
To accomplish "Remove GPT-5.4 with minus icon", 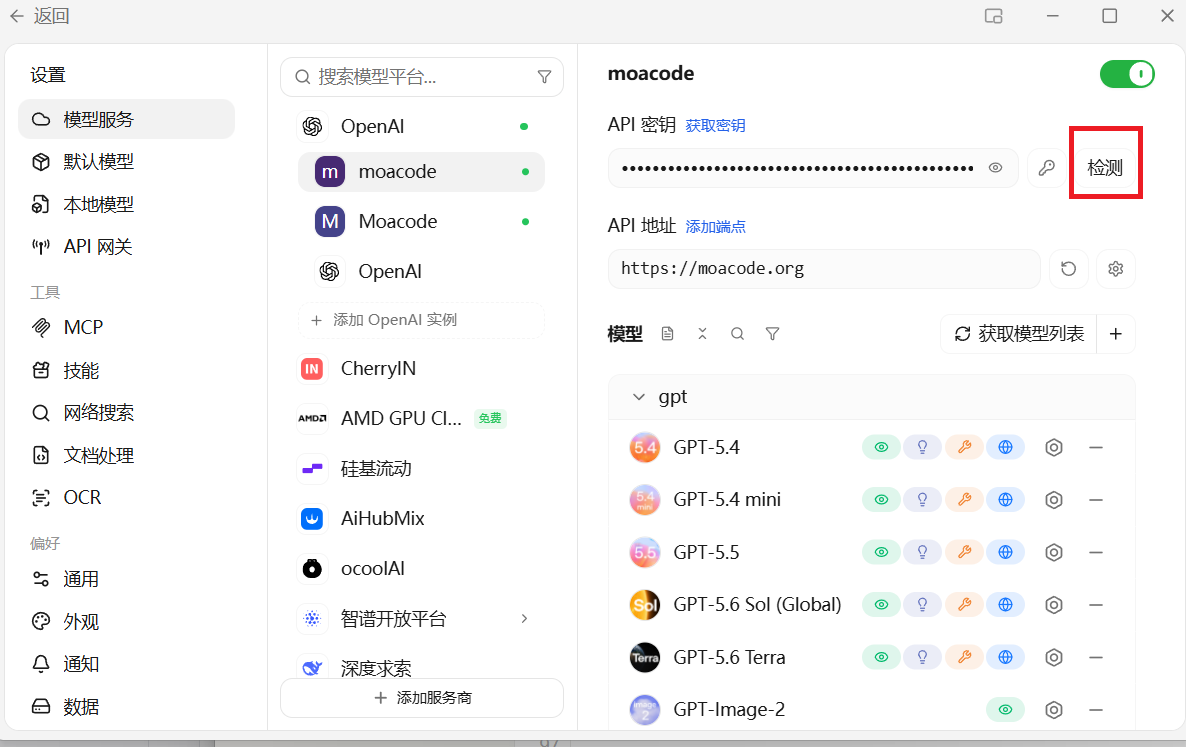I will tap(1096, 448).
